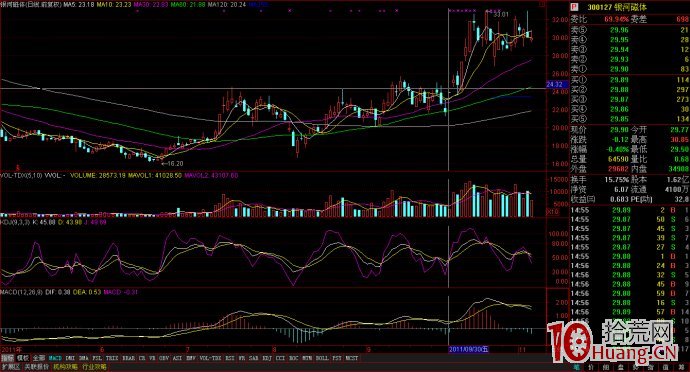This screenshot has height=372, width=690.
Task: Select the KDJ indicator tab
Action: click(267, 358)
